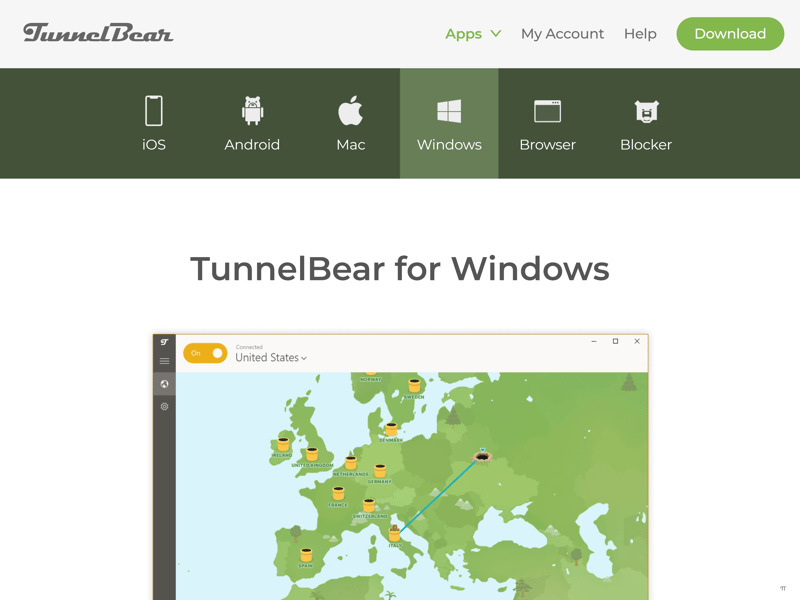This screenshot has width=800, height=600.
Task: Select the Windows logo icon
Action: [449, 111]
